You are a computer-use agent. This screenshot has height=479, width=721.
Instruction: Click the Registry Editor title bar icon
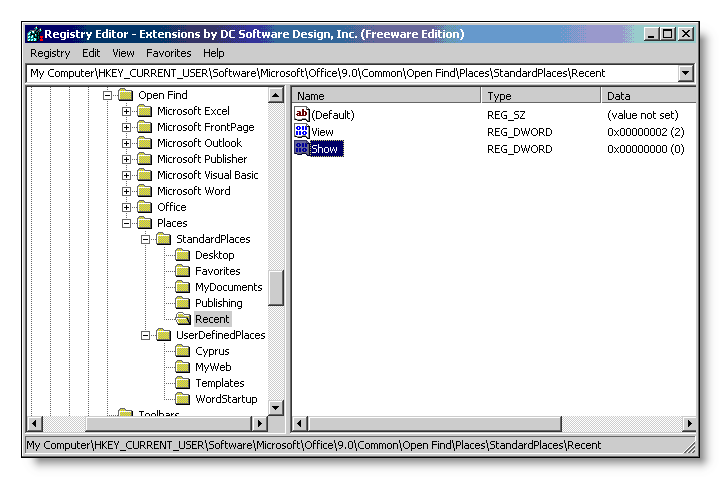34,34
